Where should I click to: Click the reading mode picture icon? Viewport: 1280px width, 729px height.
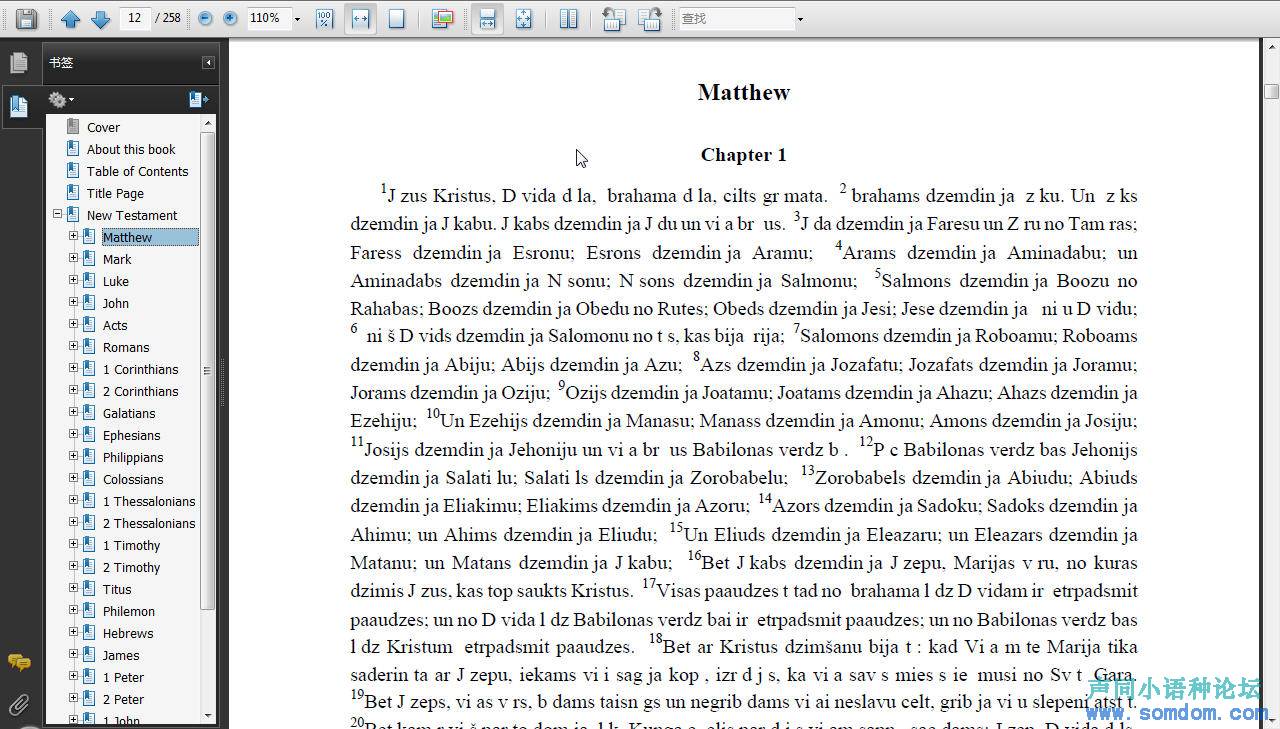click(443, 18)
